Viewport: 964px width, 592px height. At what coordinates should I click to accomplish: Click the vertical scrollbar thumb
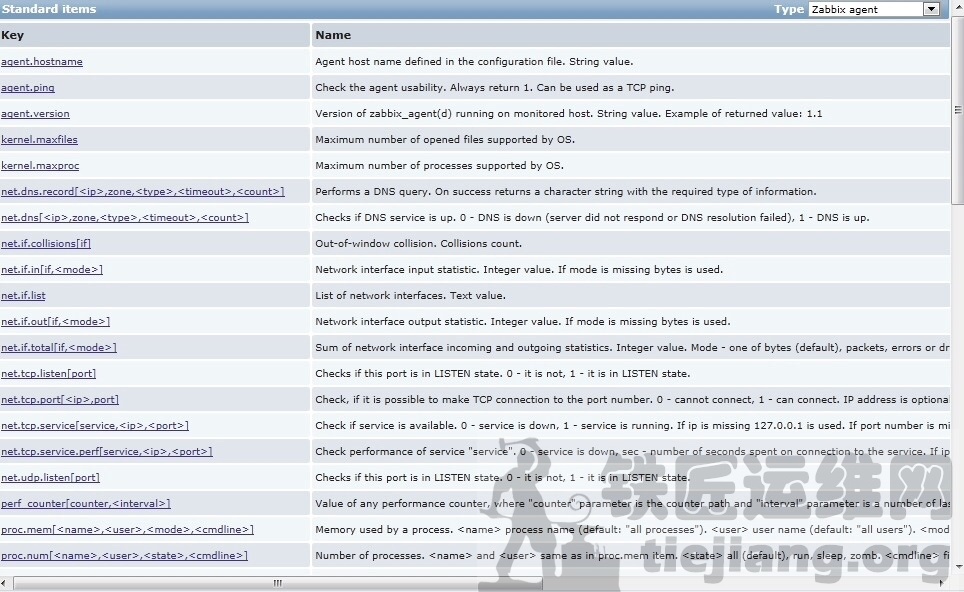coord(958,111)
